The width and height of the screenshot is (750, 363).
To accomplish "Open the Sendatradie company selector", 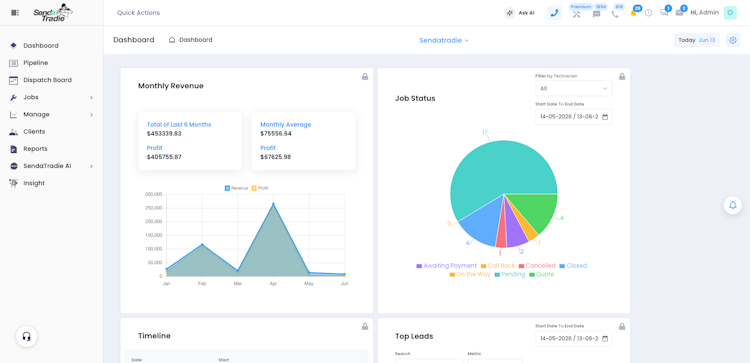I will tap(444, 41).
